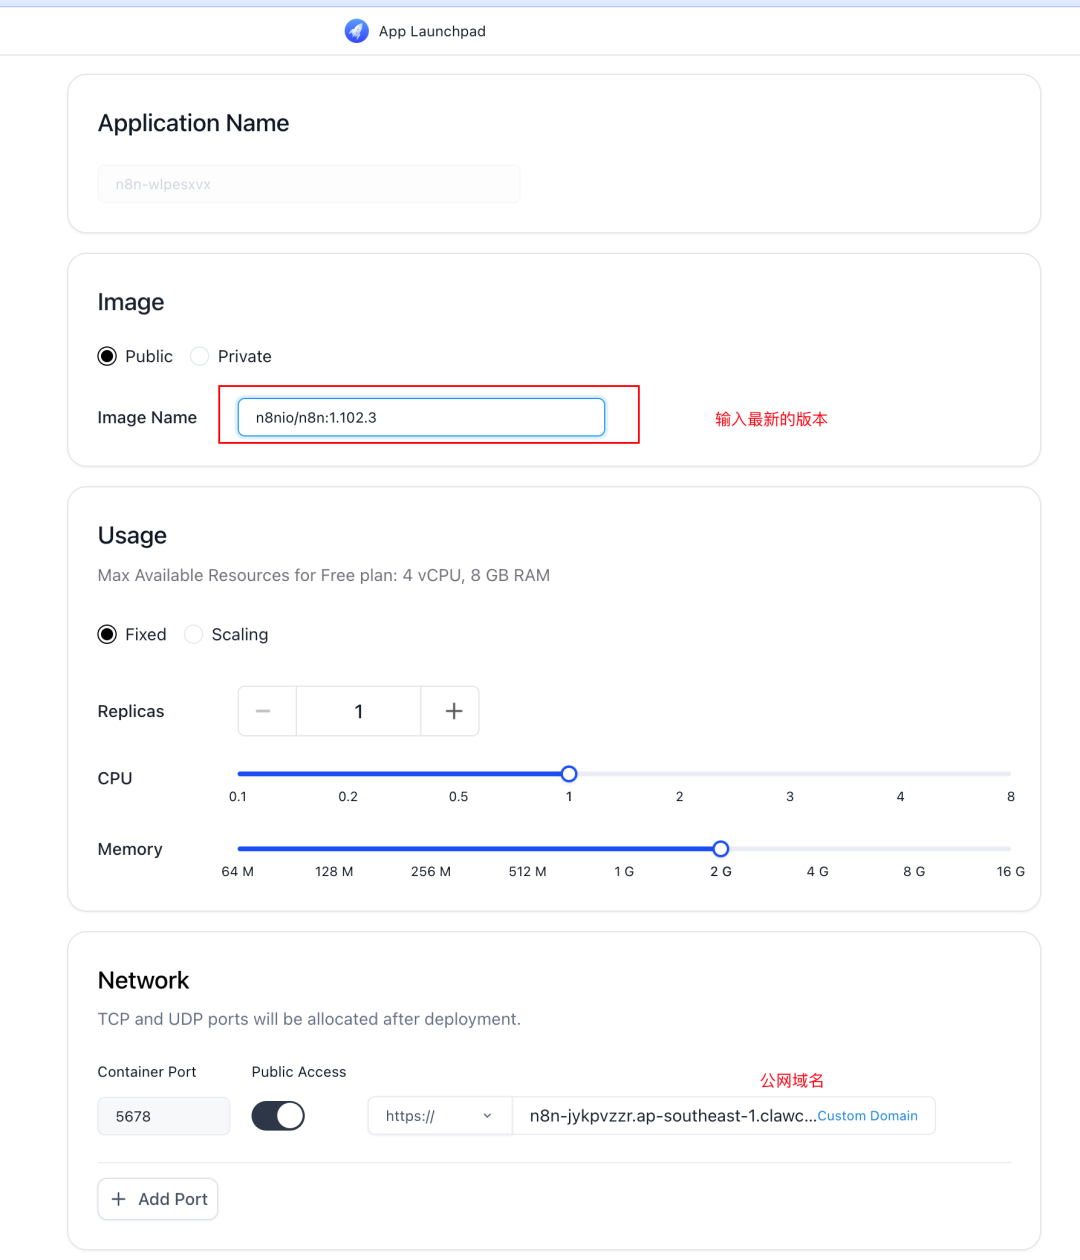Choose the Fixed usage mode

(107, 634)
